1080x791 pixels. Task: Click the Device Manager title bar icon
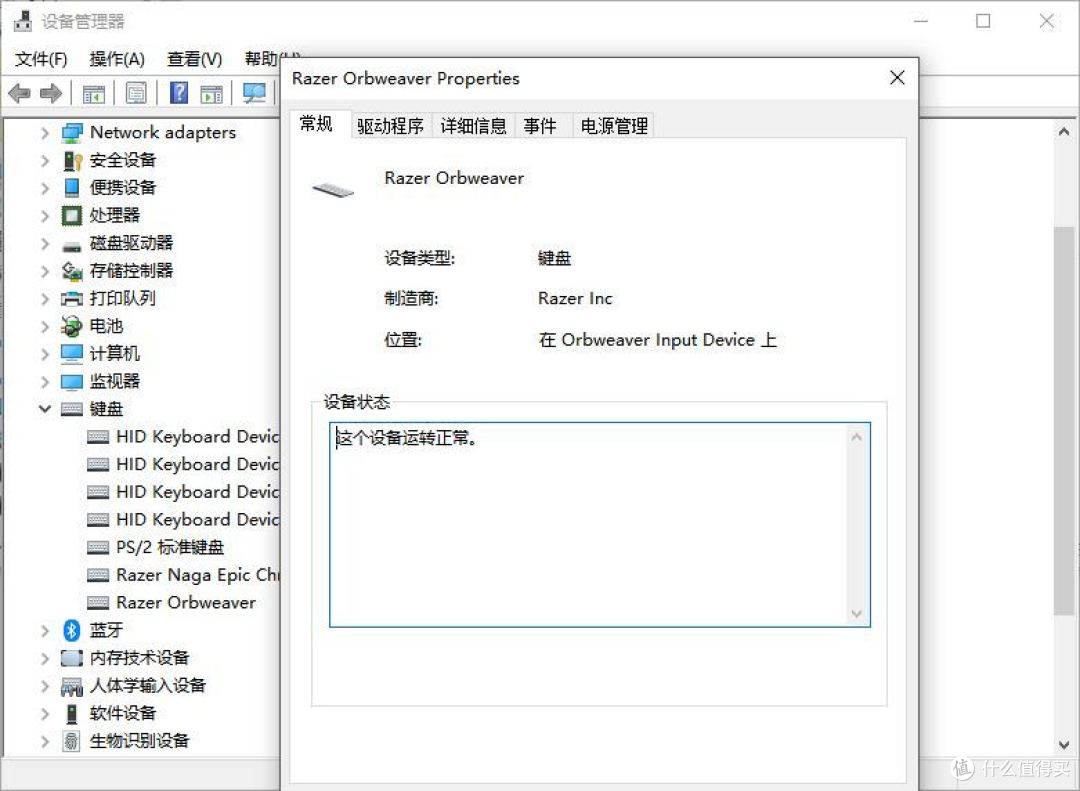click(x=23, y=21)
